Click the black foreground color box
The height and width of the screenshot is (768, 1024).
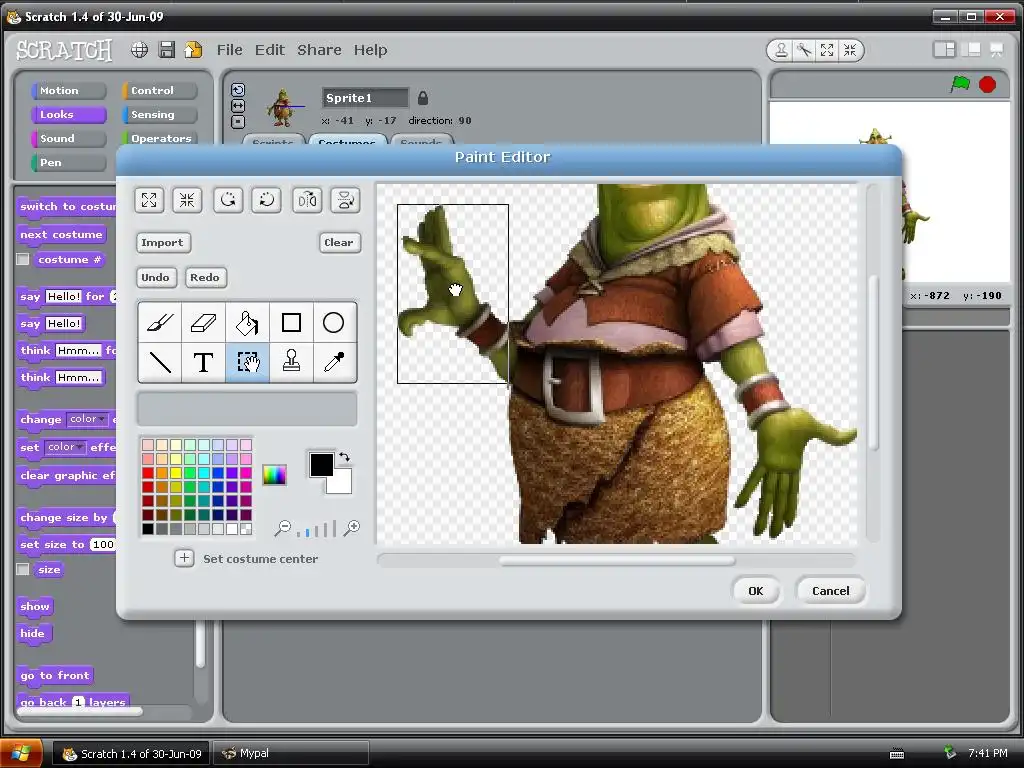coord(321,464)
